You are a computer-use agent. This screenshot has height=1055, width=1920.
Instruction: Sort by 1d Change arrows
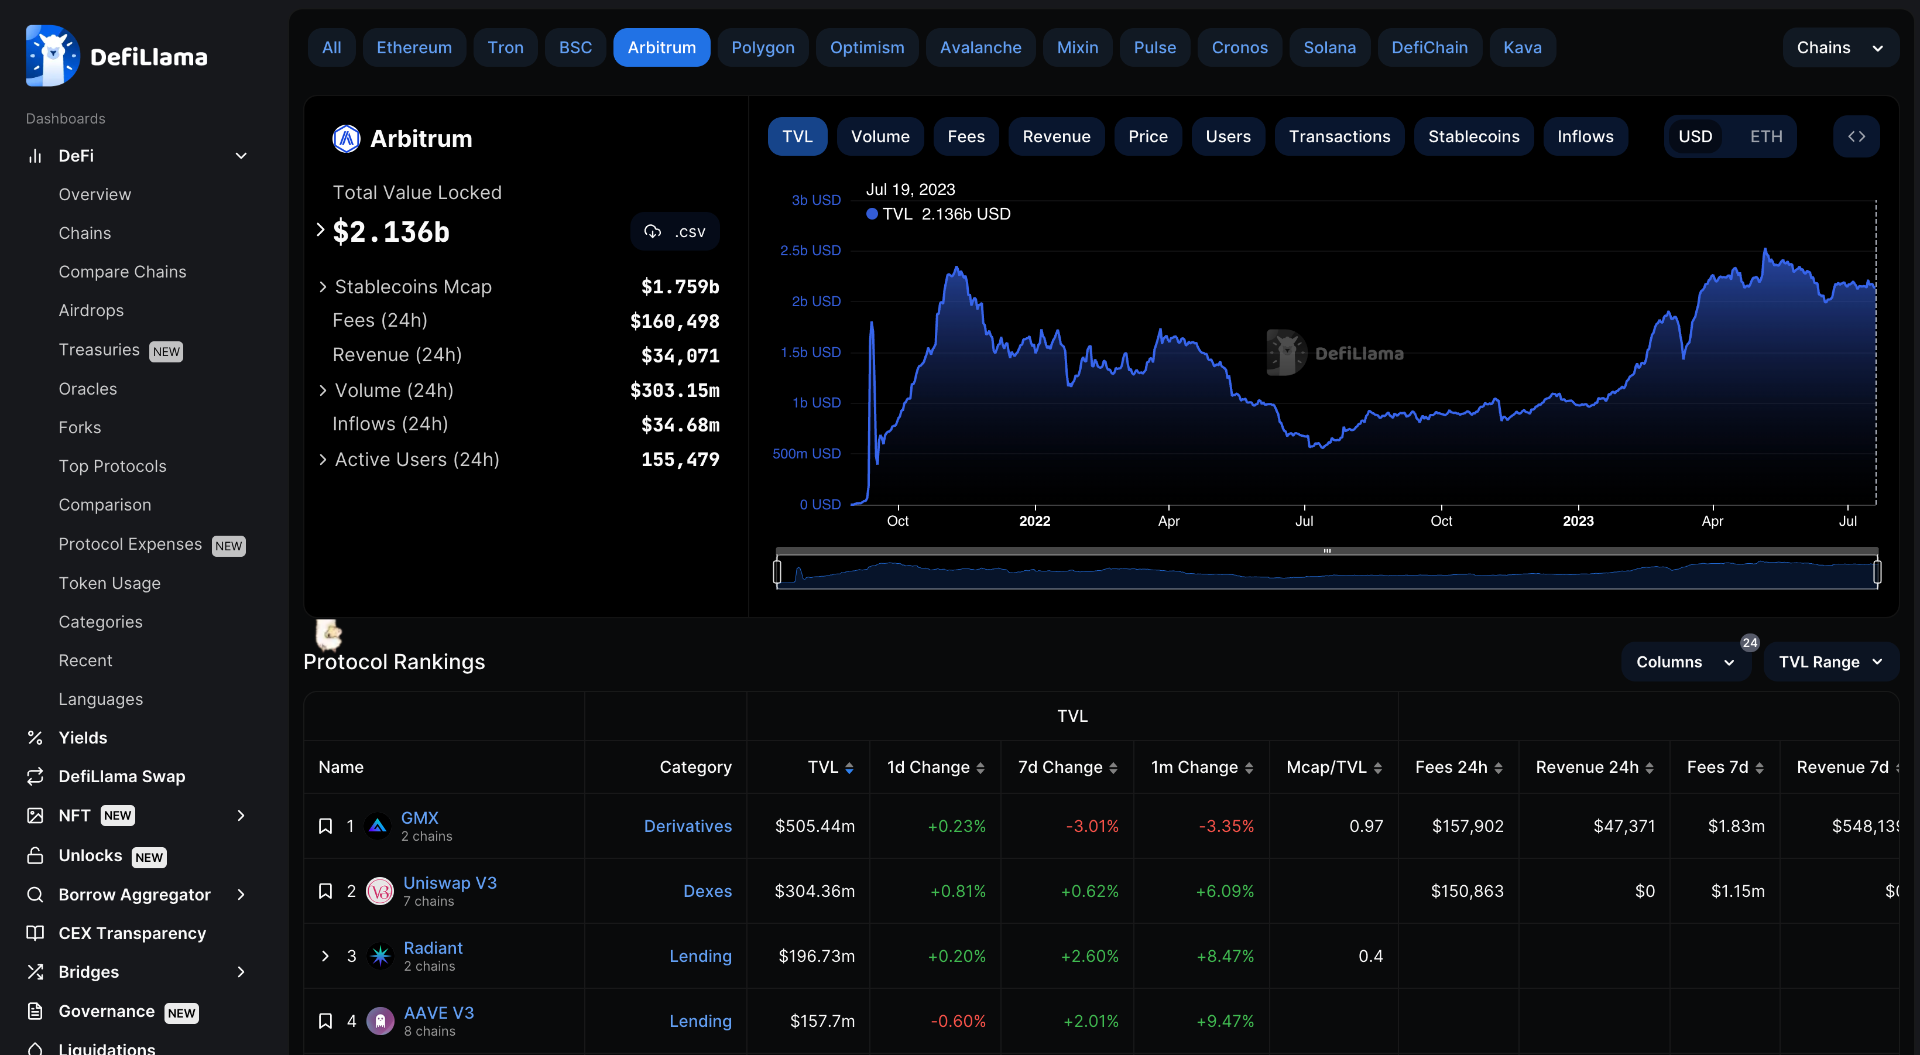pyautogui.click(x=980, y=768)
